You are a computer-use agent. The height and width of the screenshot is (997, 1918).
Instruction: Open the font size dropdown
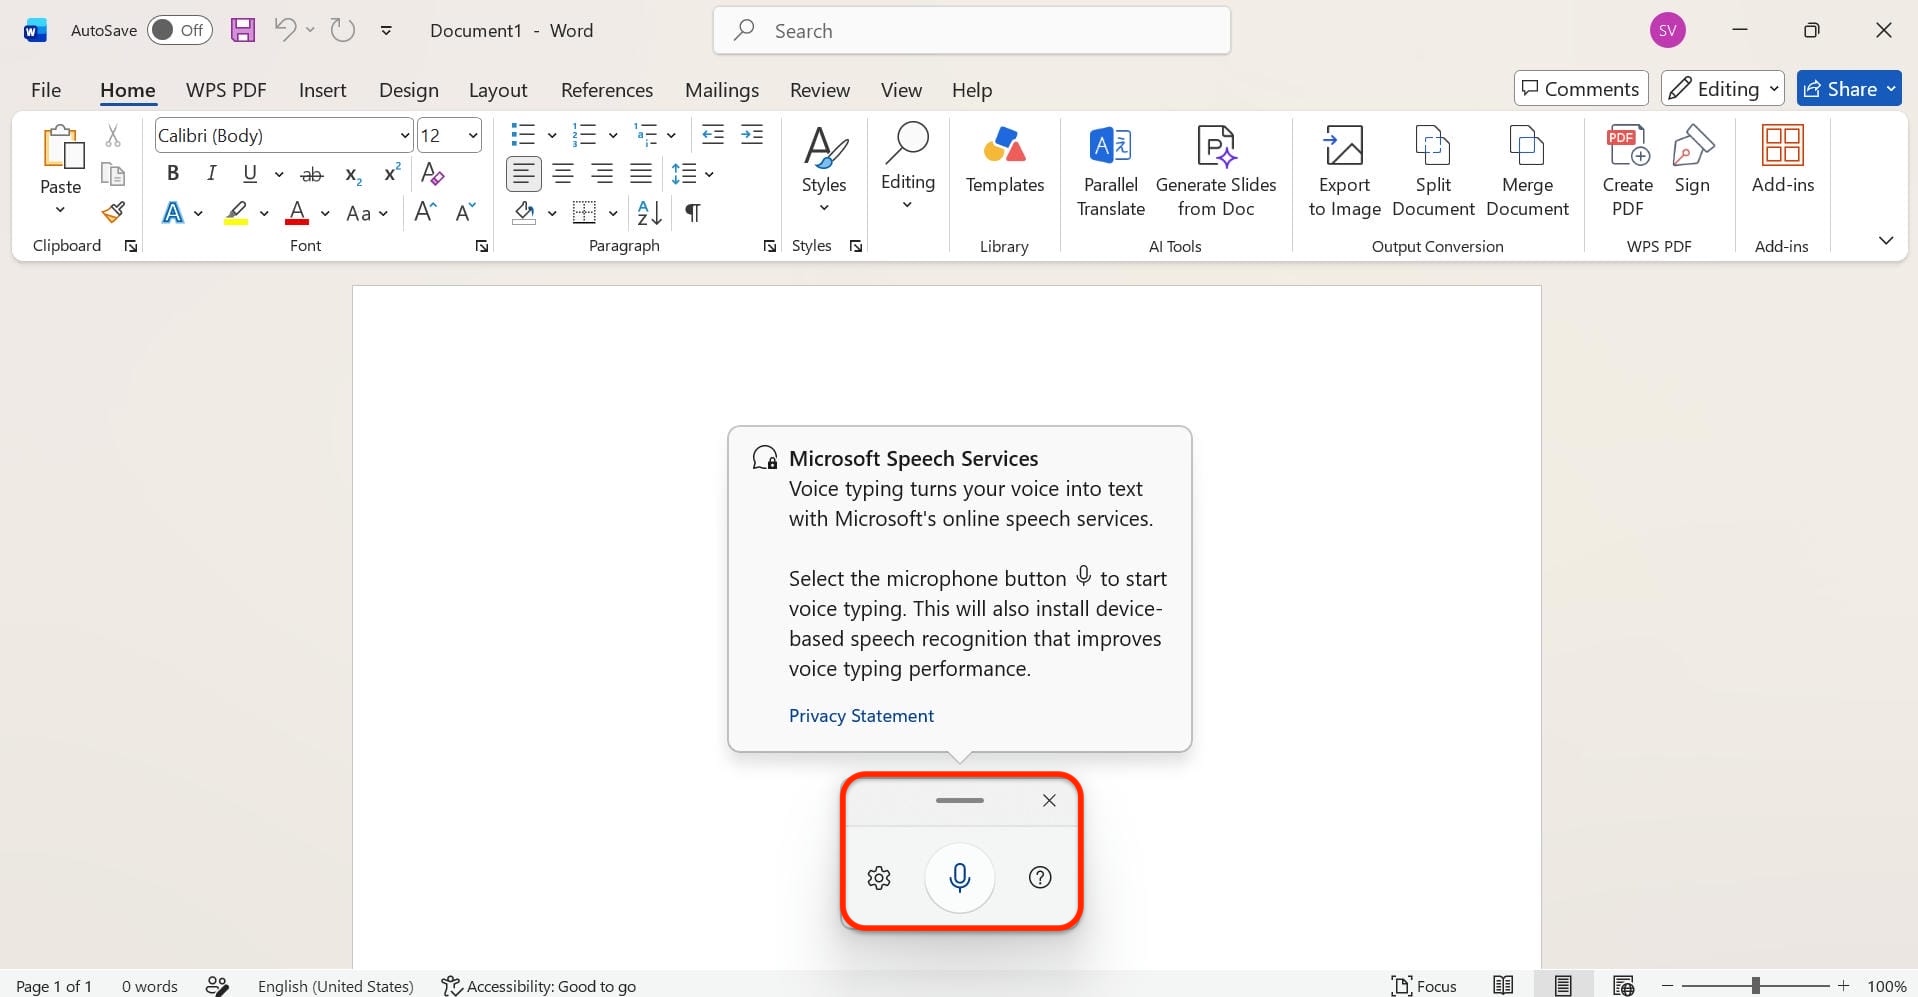(473, 135)
